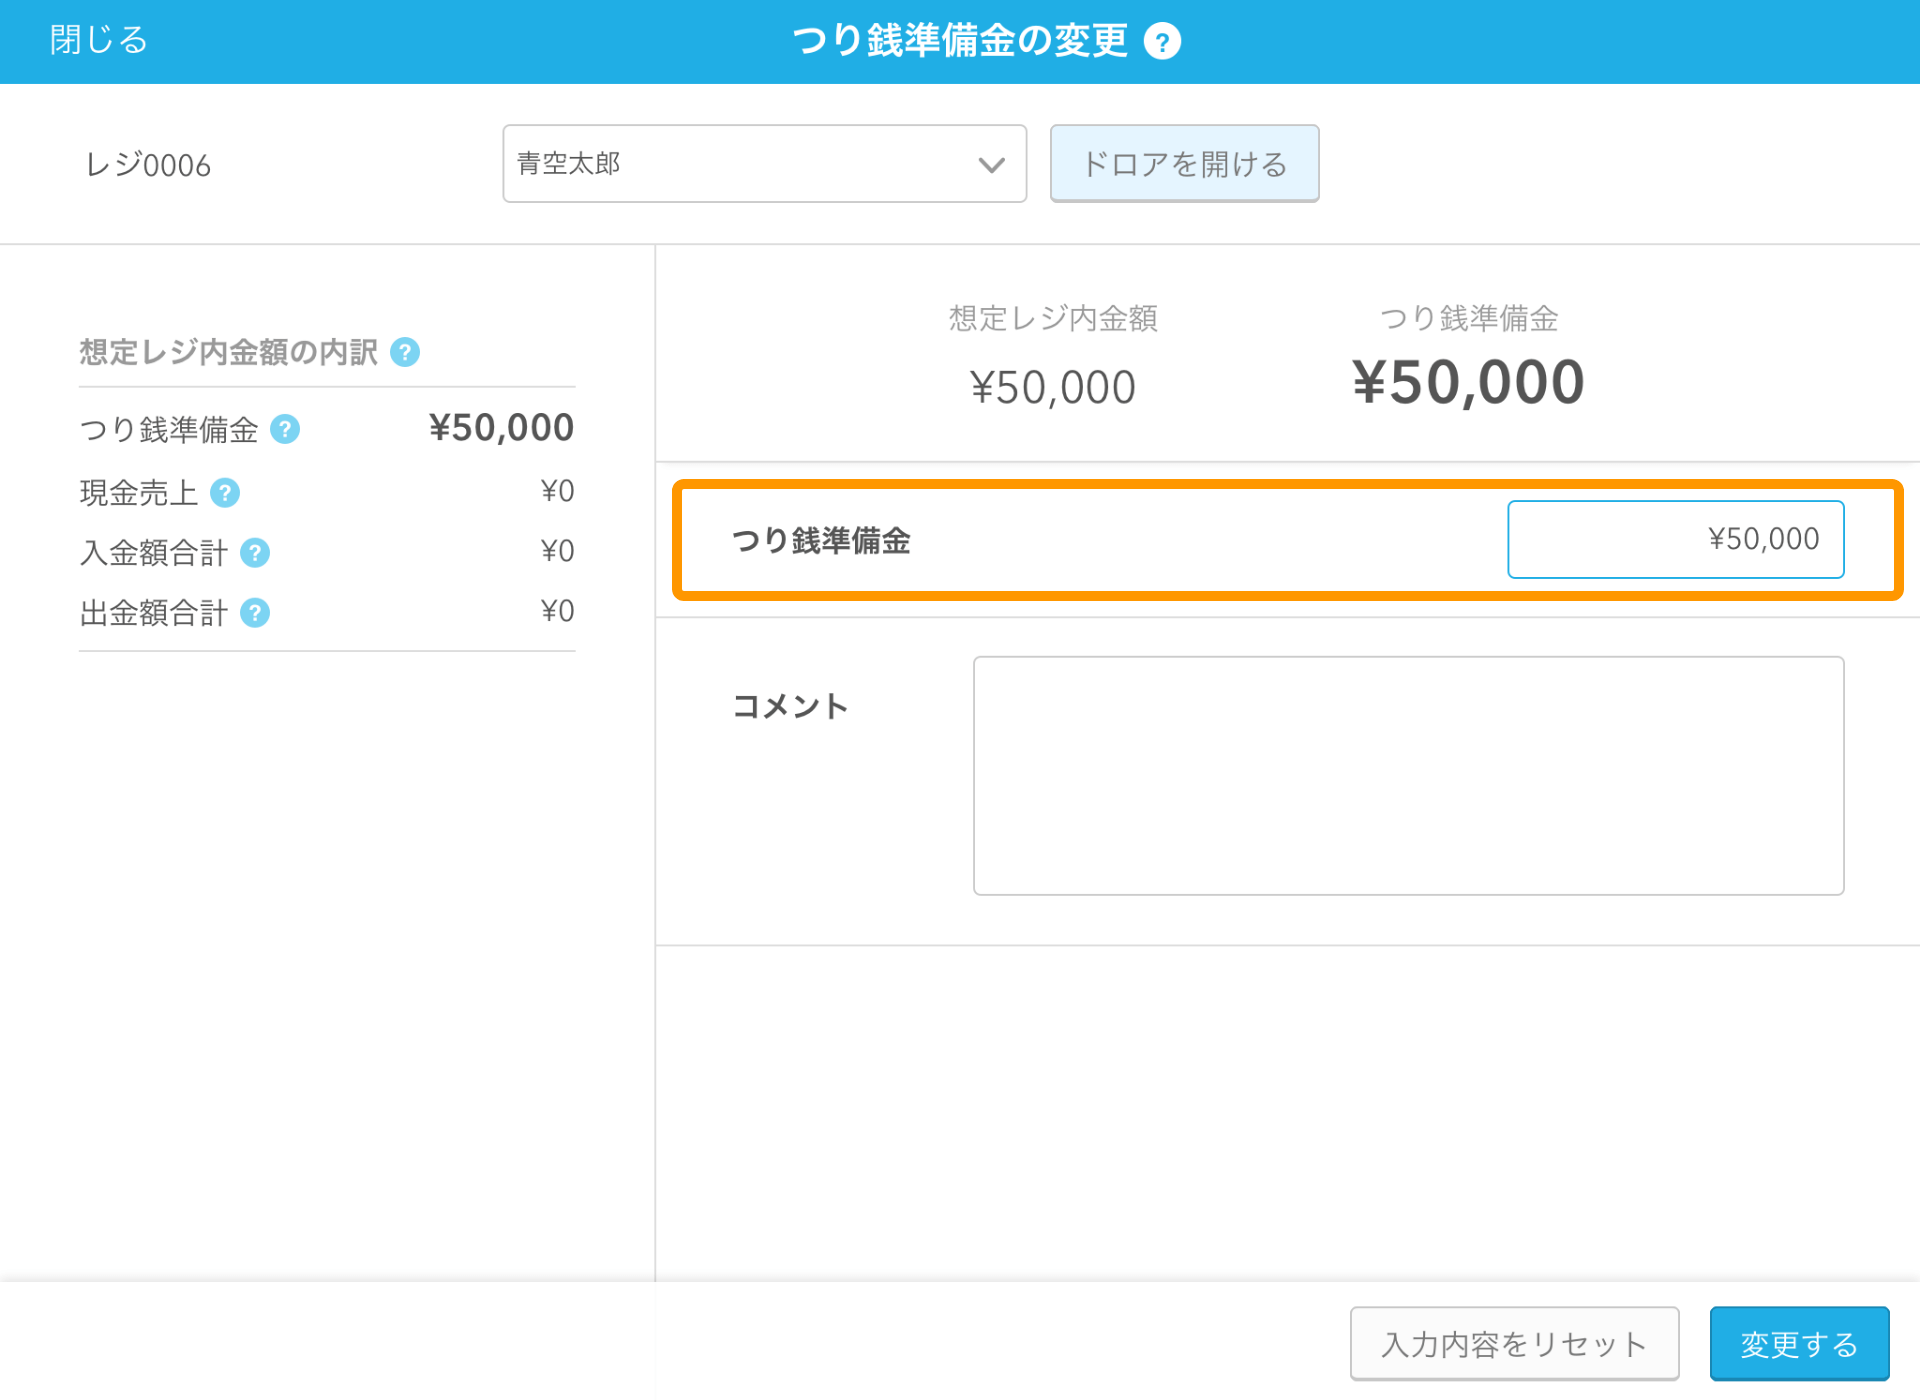
Task: Select the help icon near the left panel heading
Action: point(405,352)
